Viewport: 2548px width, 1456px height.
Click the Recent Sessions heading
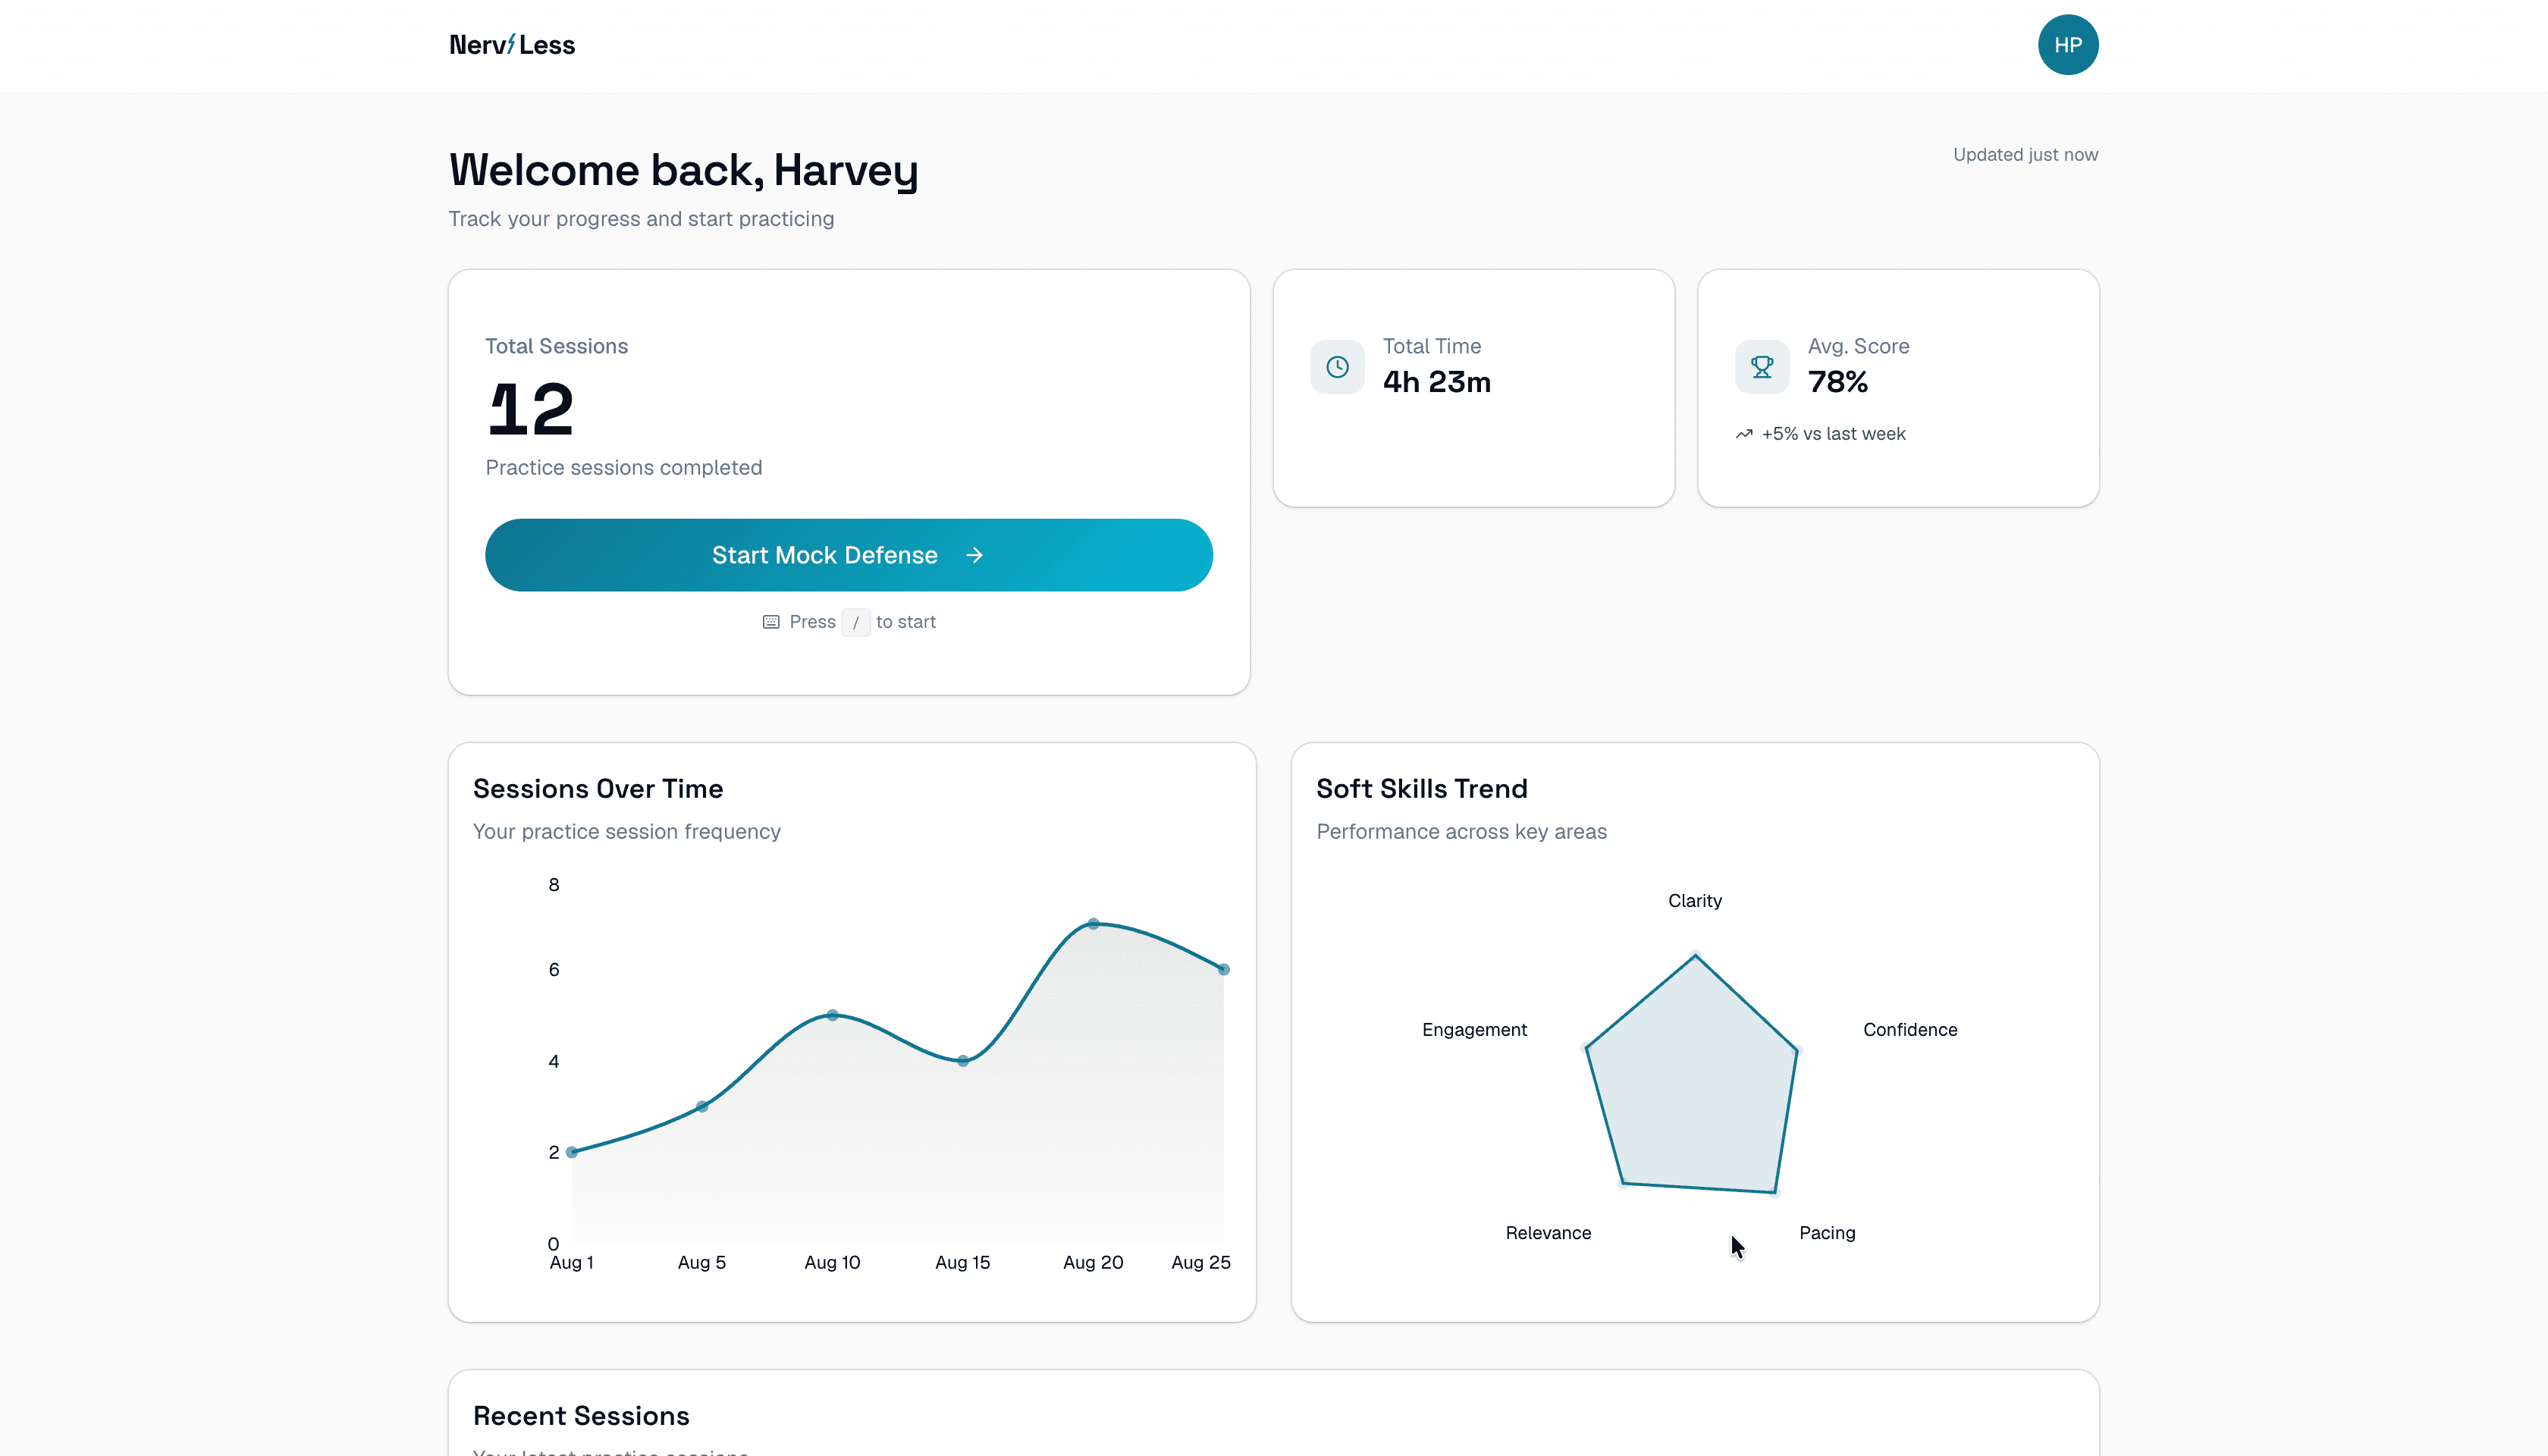coord(581,1416)
